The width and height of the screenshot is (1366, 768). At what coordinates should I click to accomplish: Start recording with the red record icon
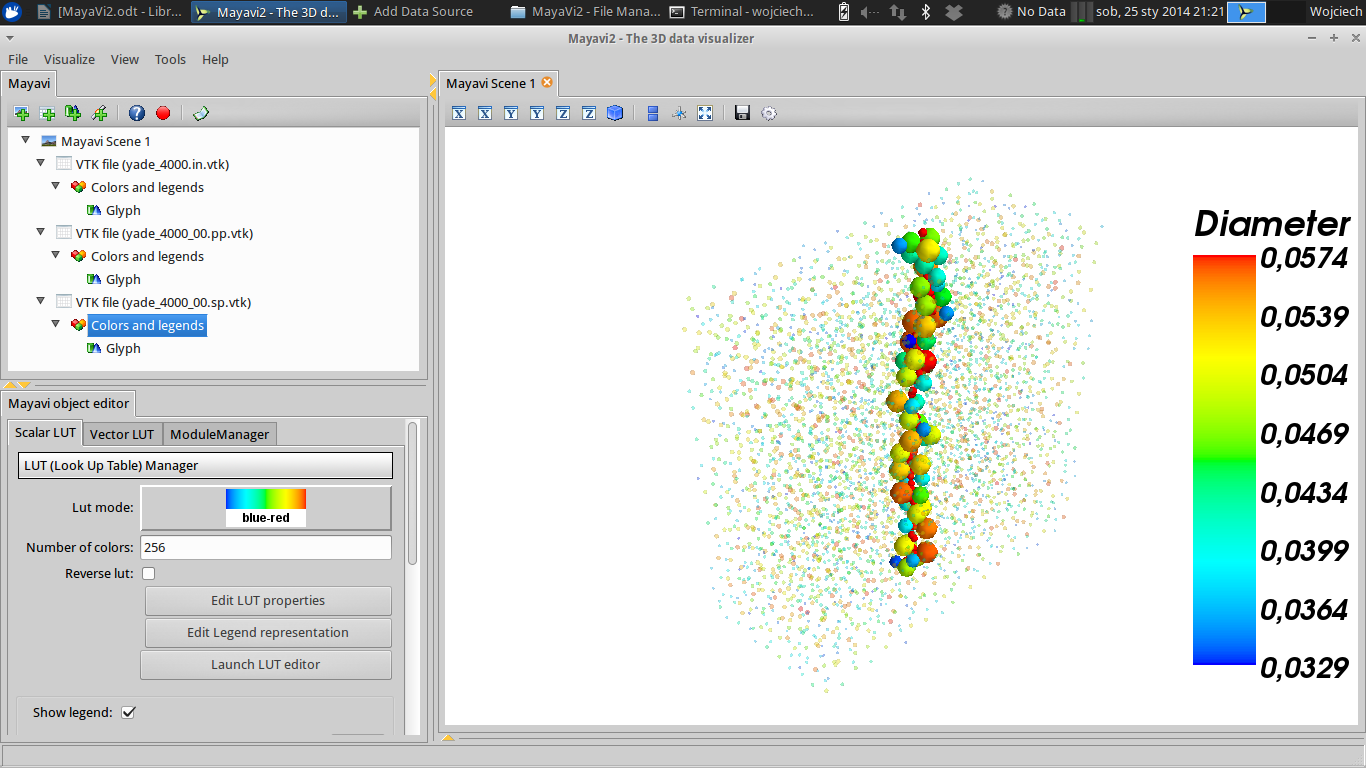(x=163, y=113)
